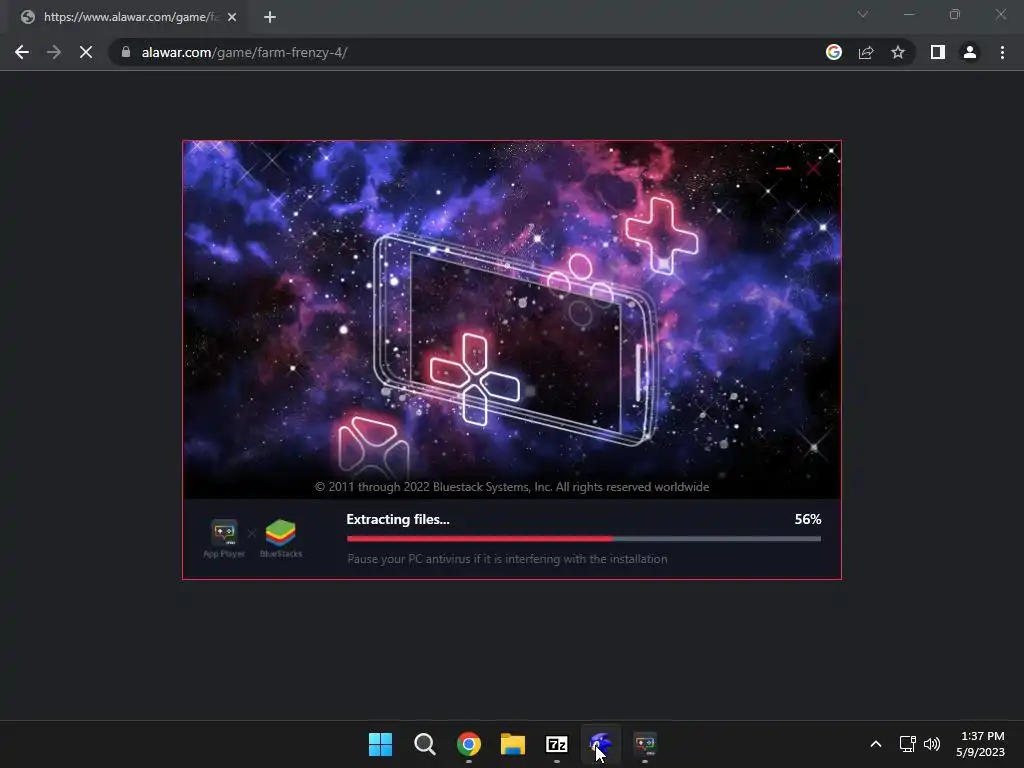
Task: Minimize the BlueStacks installer window
Action: point(784,168)
